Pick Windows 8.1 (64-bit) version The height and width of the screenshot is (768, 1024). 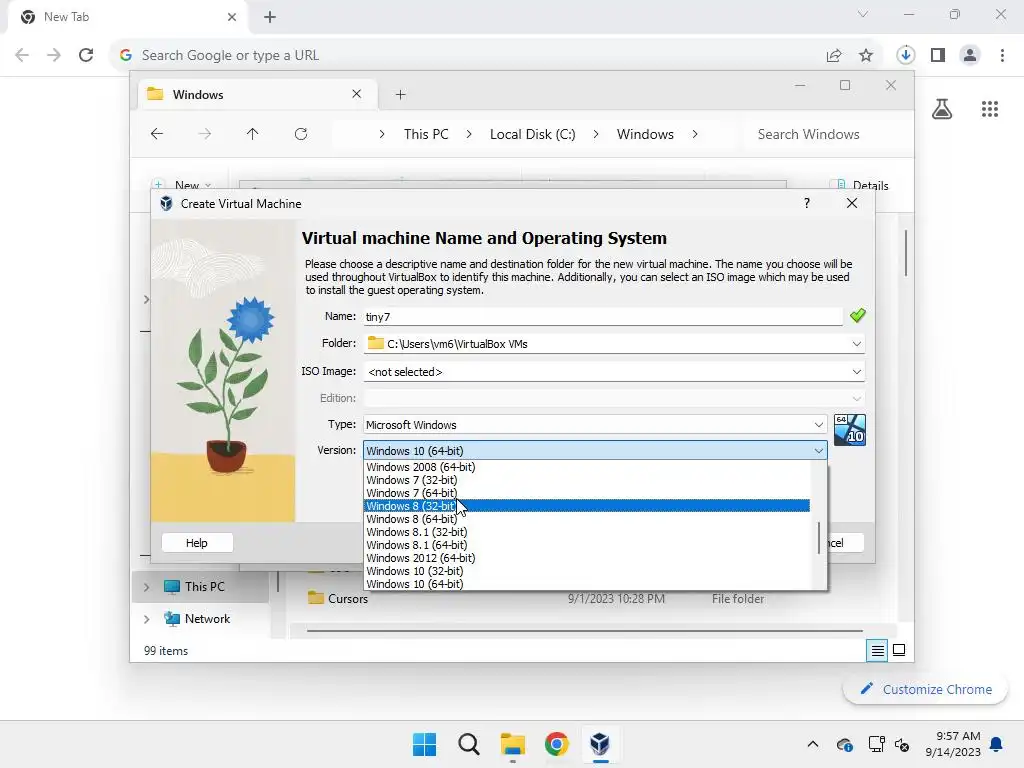point(586,545)
